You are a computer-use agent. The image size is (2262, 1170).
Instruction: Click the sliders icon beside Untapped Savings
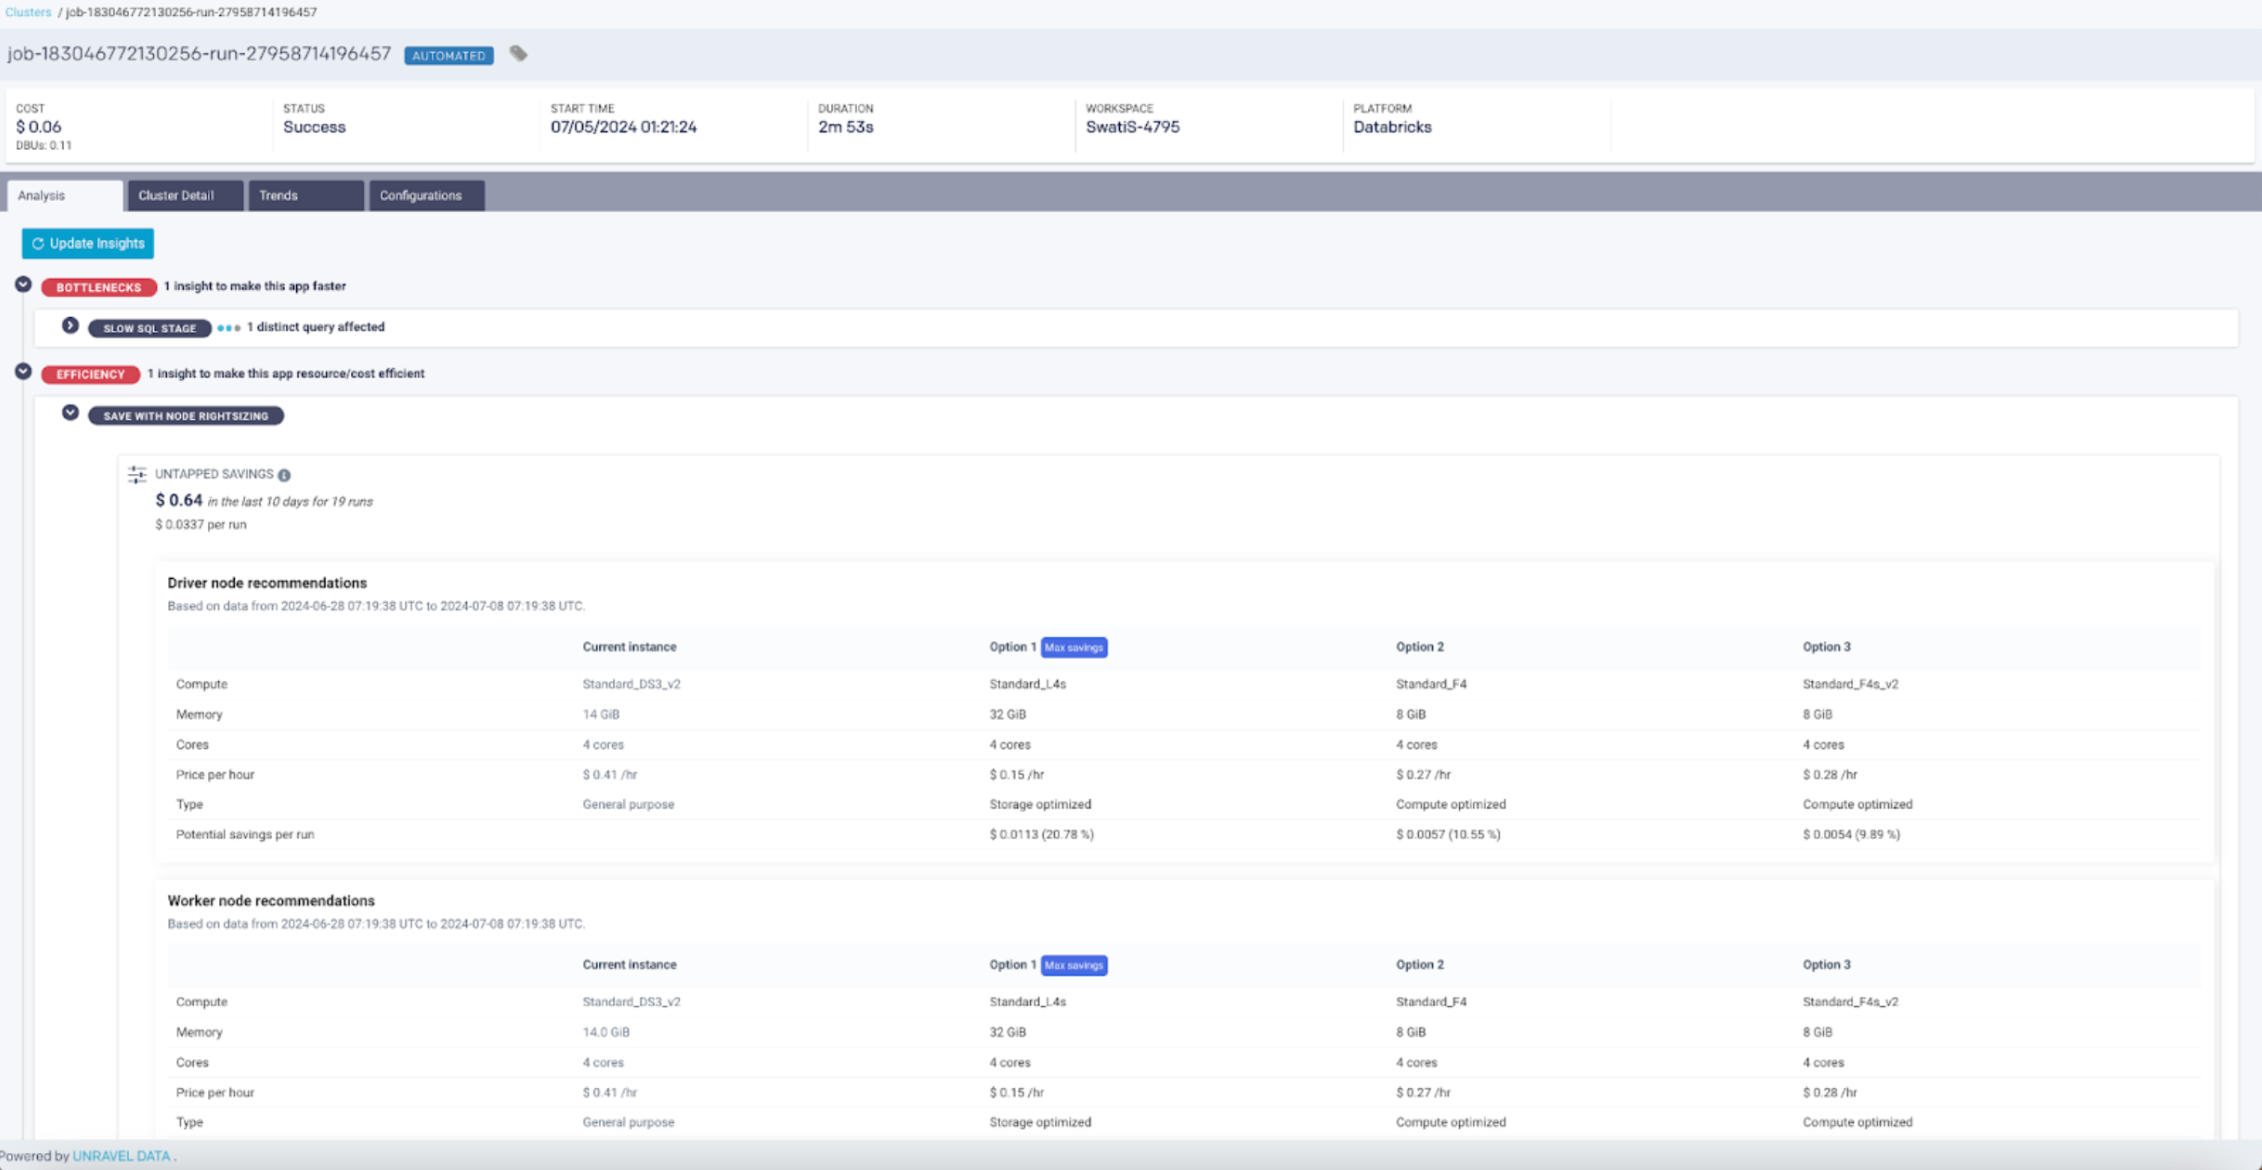click(x=137, y=474)
